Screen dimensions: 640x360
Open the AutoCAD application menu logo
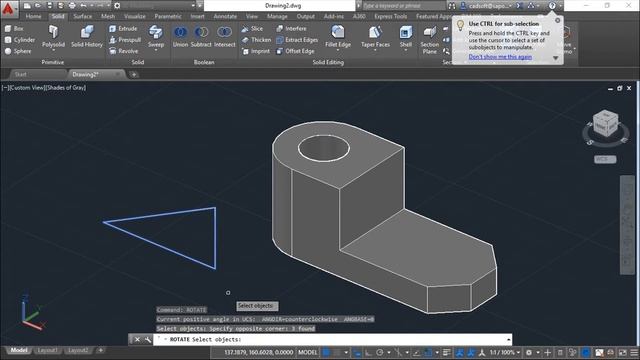point(8,8)
